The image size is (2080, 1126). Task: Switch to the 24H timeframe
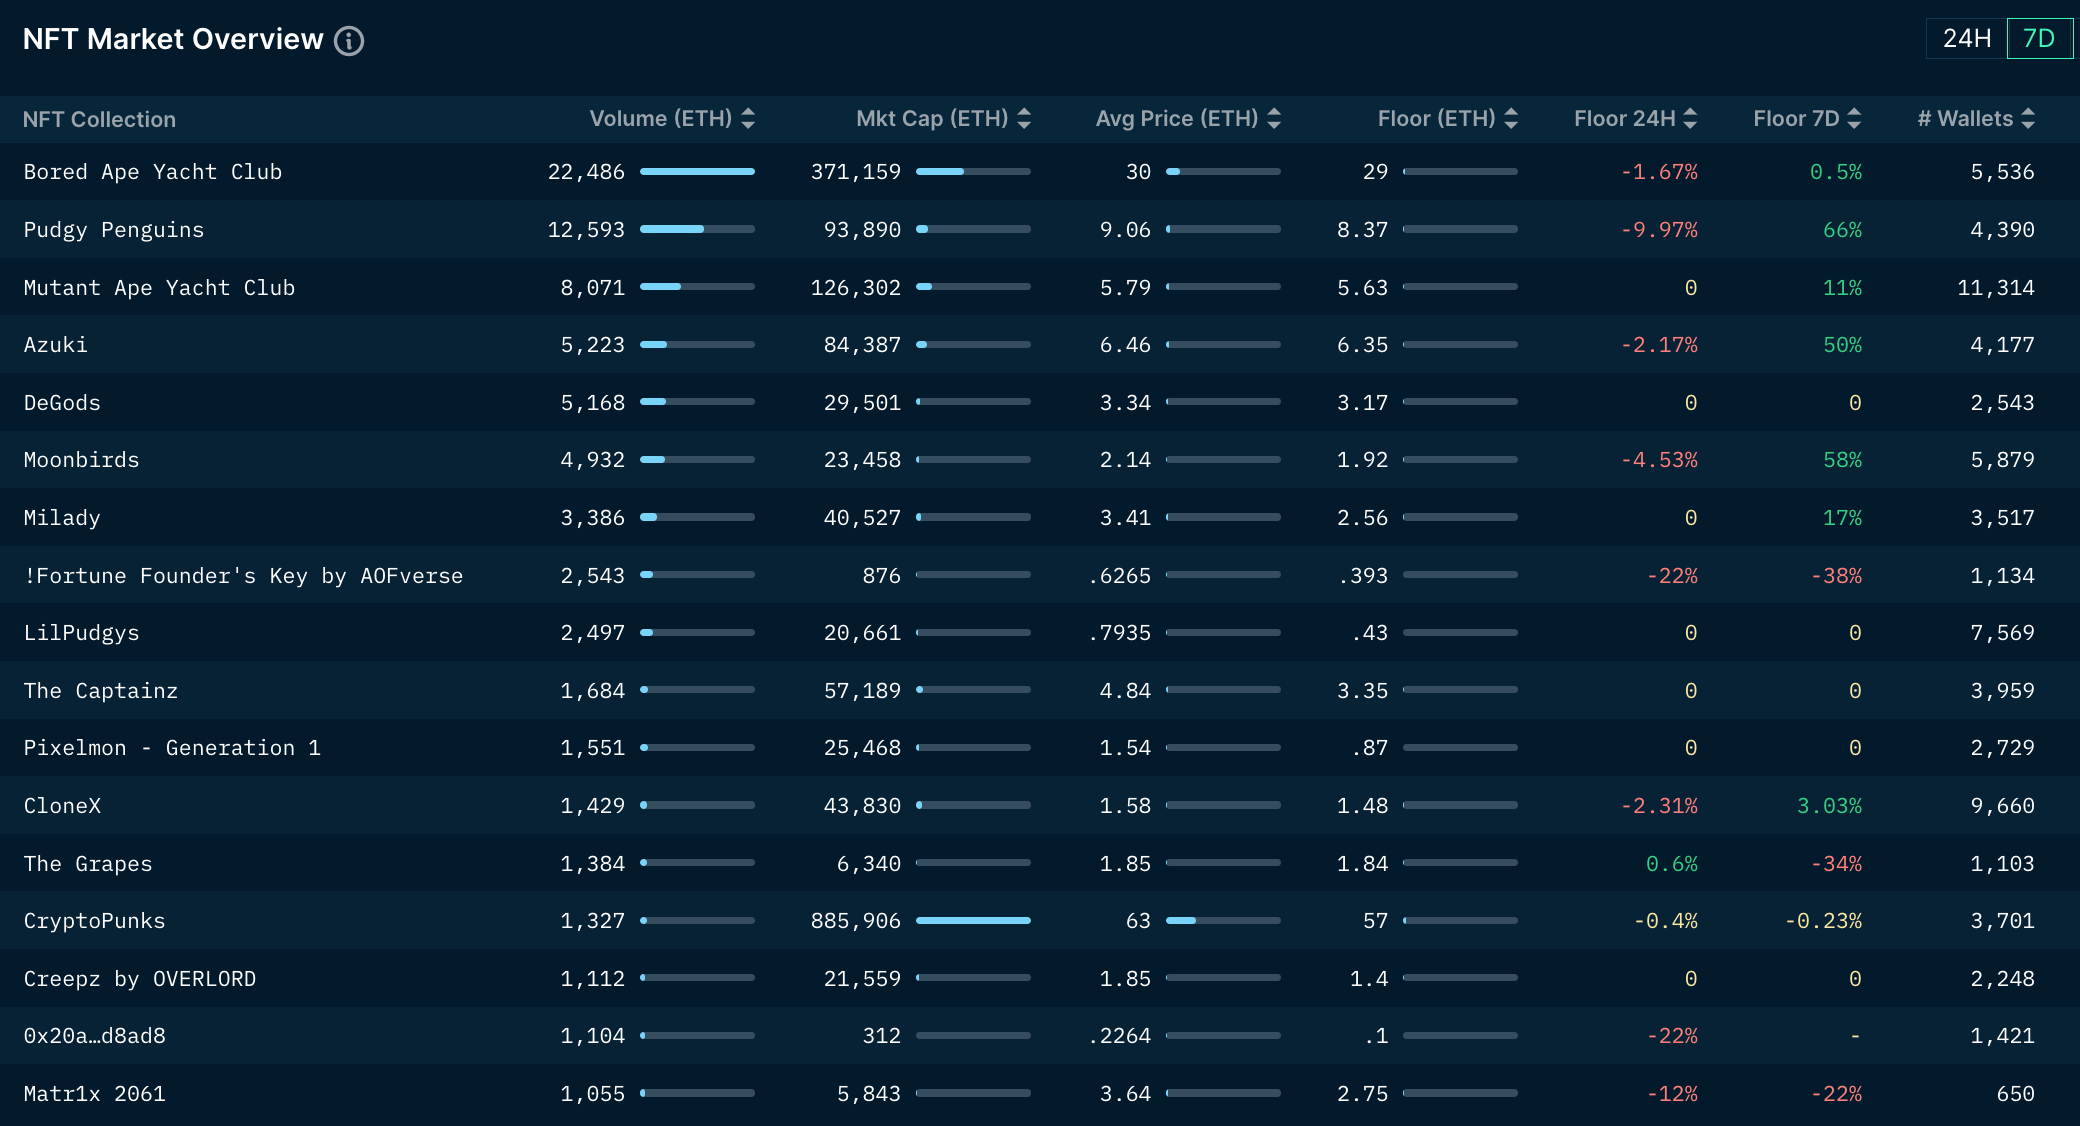pos(1966,39)
